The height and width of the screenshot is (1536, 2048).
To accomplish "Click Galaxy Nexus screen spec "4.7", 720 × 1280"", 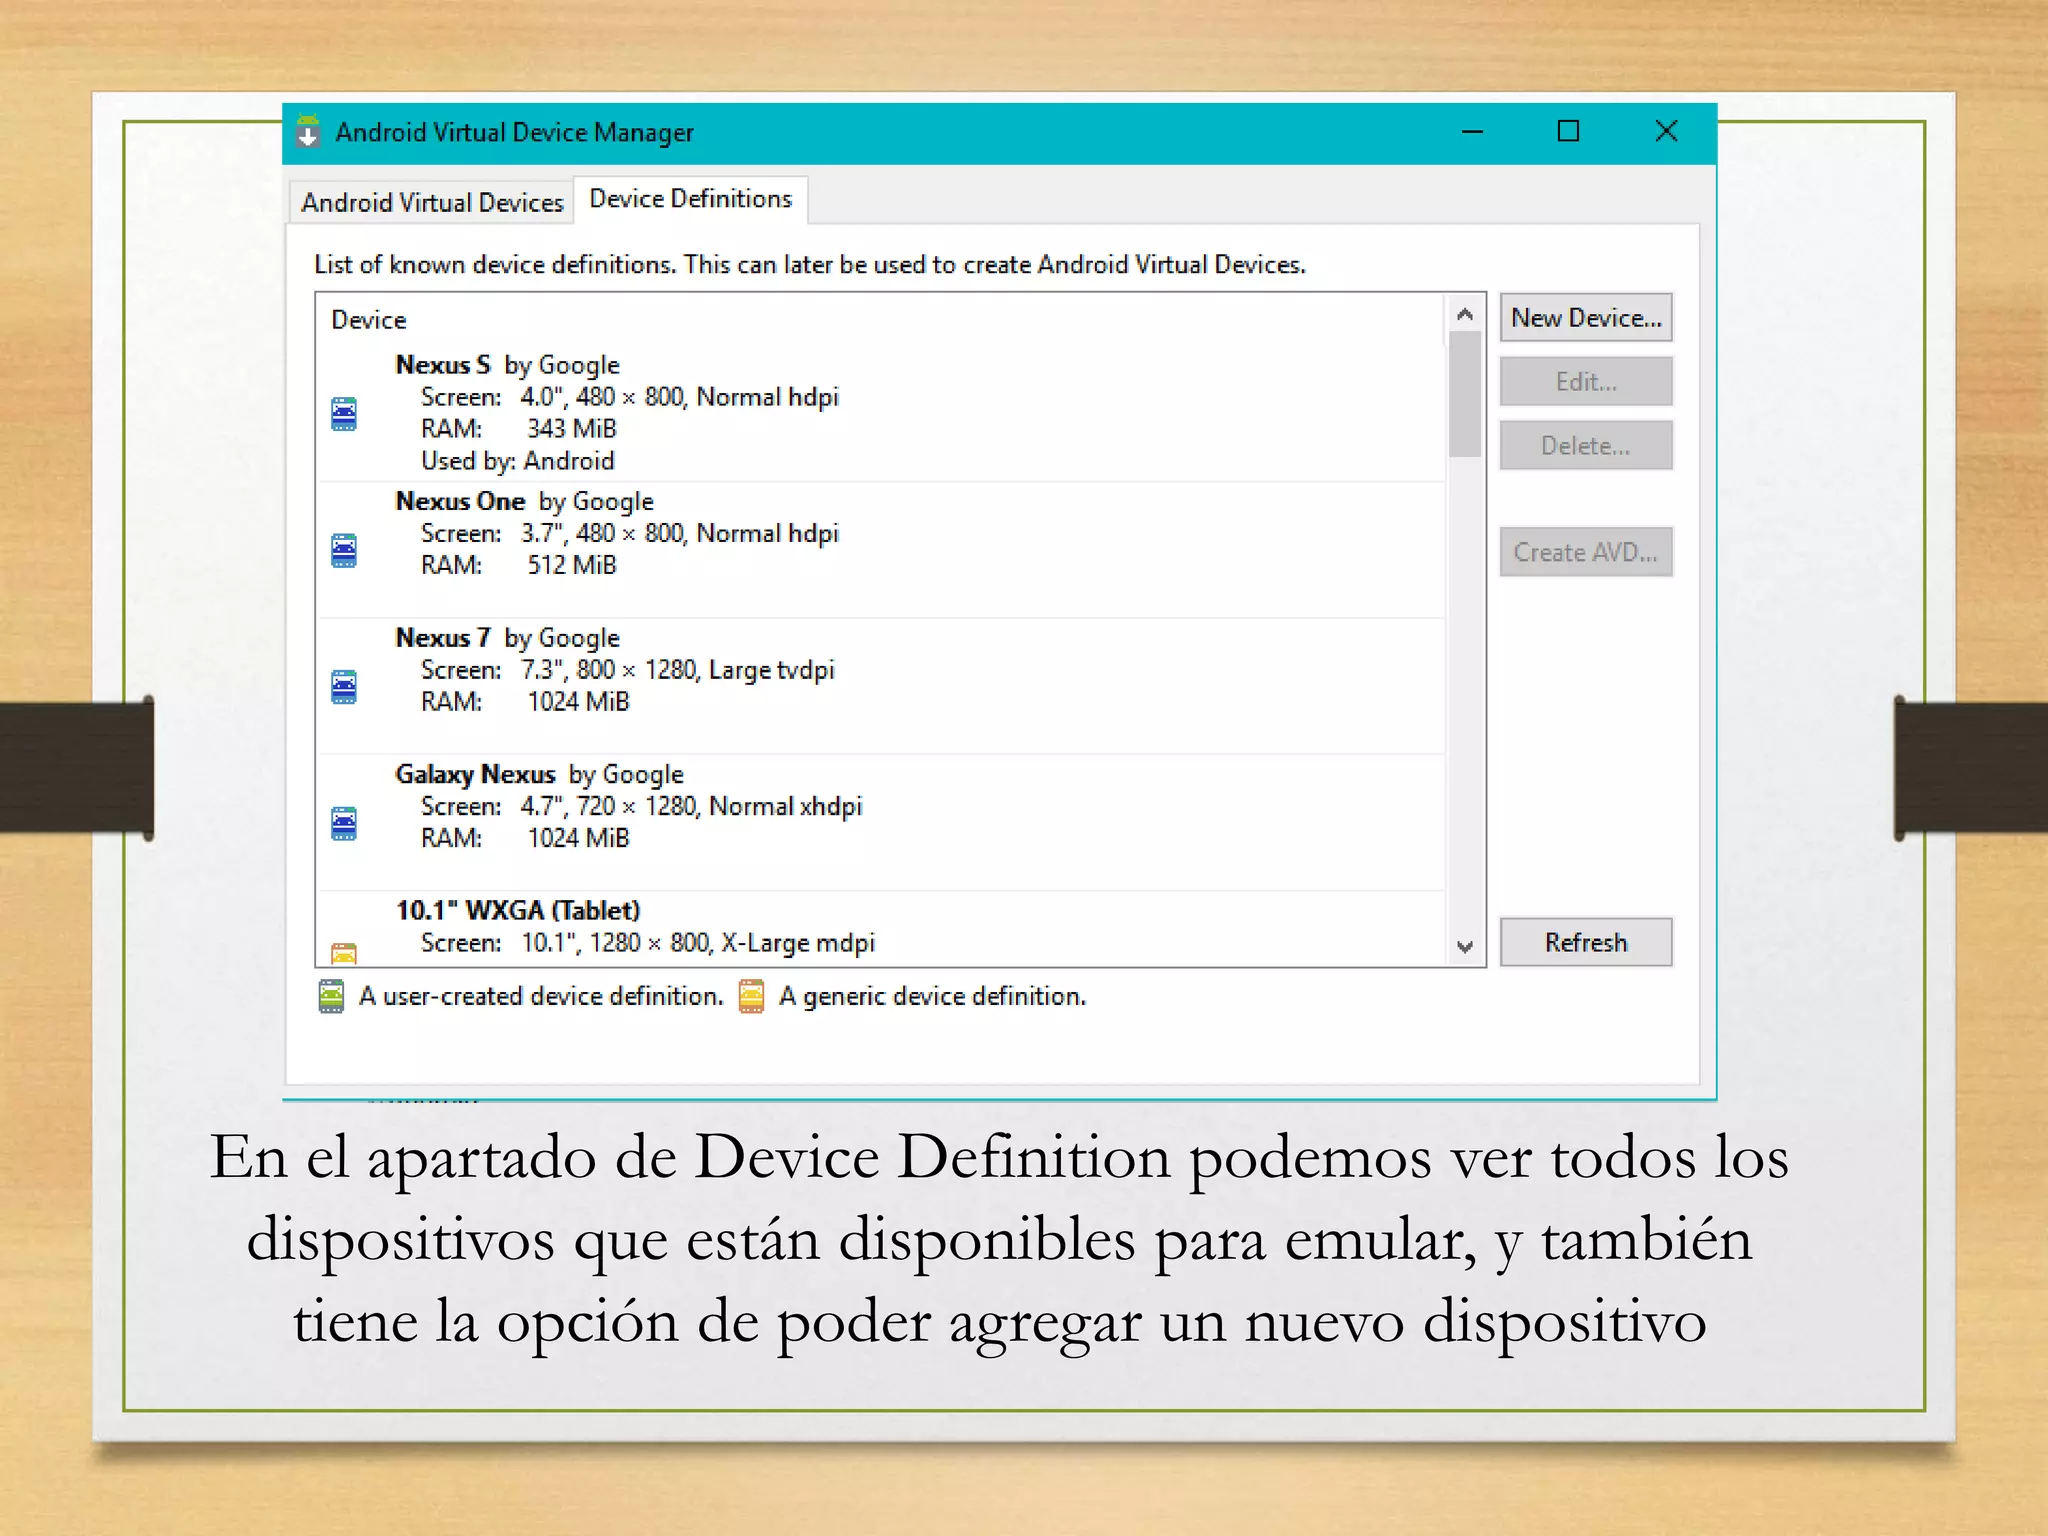I will point(610,806).
